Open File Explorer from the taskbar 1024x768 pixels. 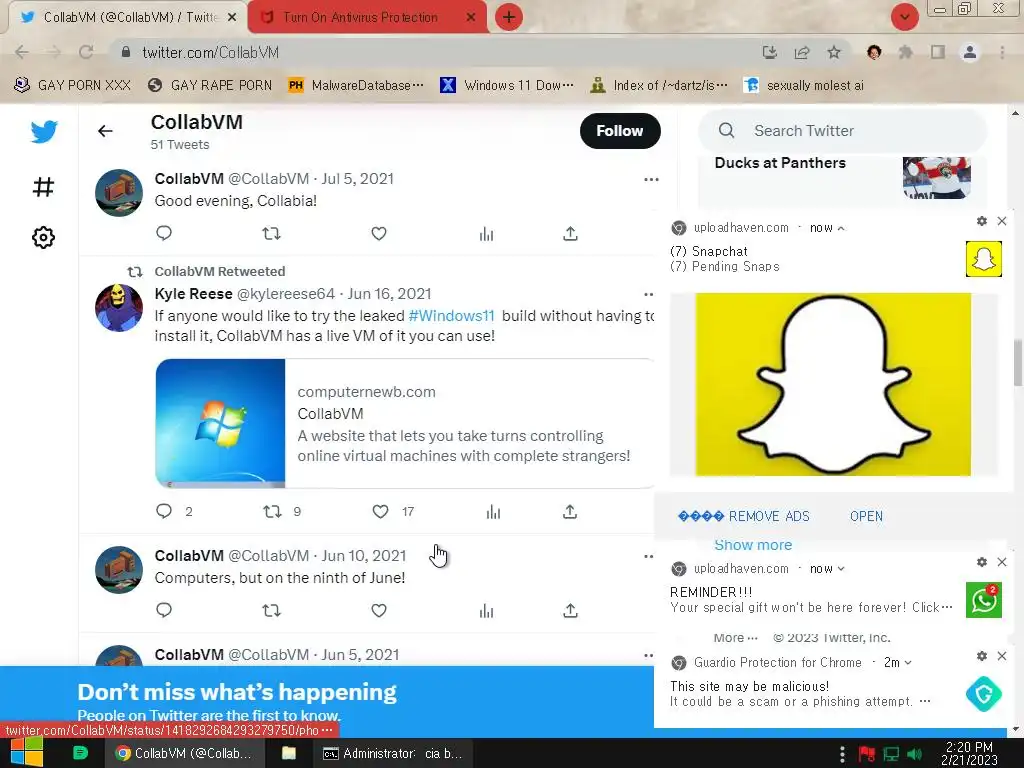tap(289, 754)
